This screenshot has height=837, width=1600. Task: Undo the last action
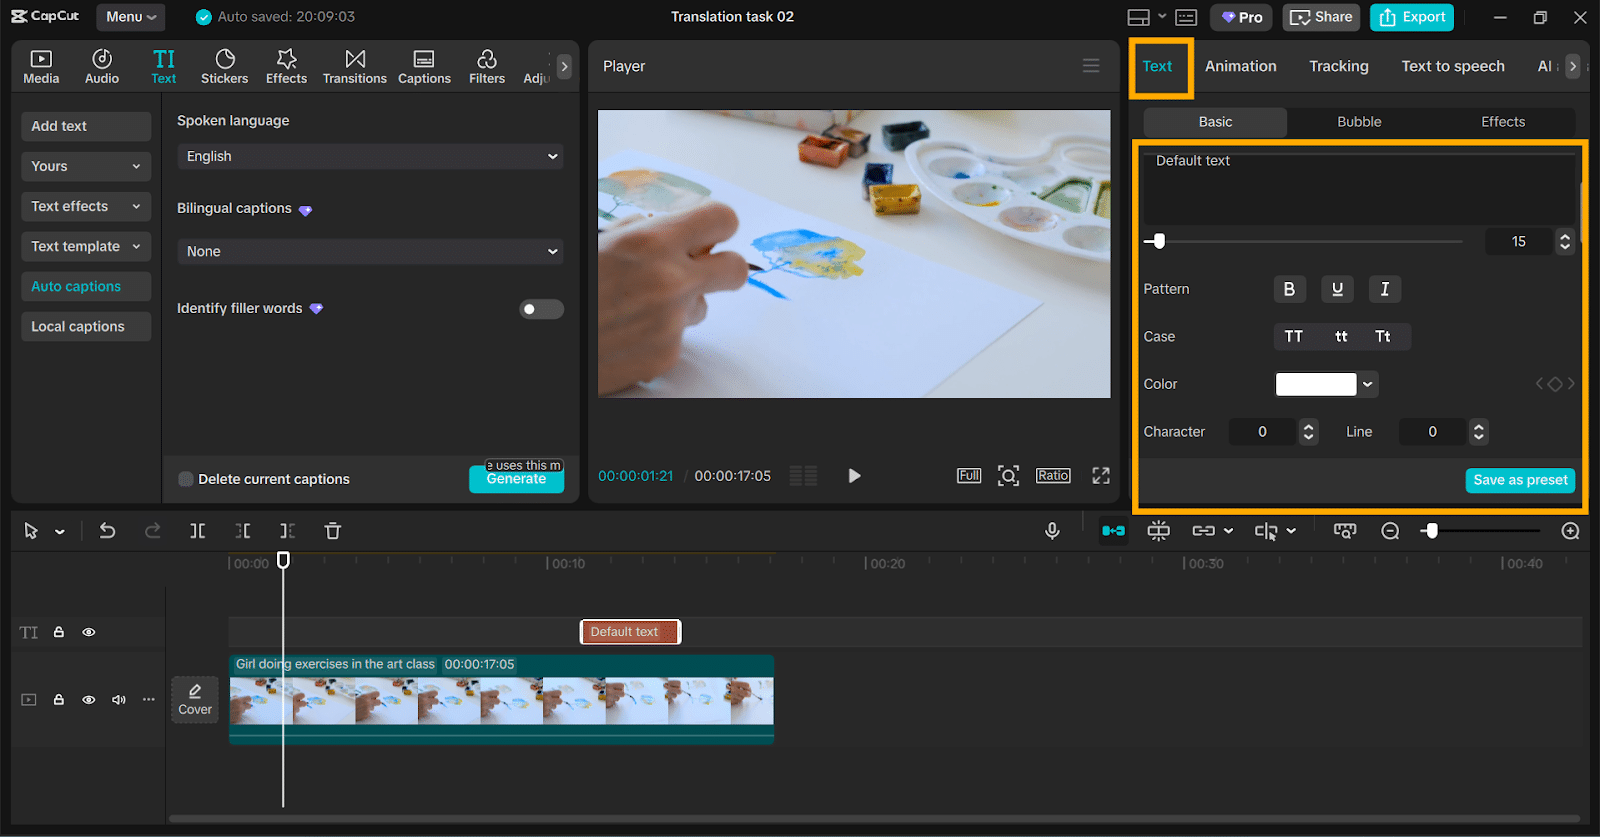click(107, 531)
